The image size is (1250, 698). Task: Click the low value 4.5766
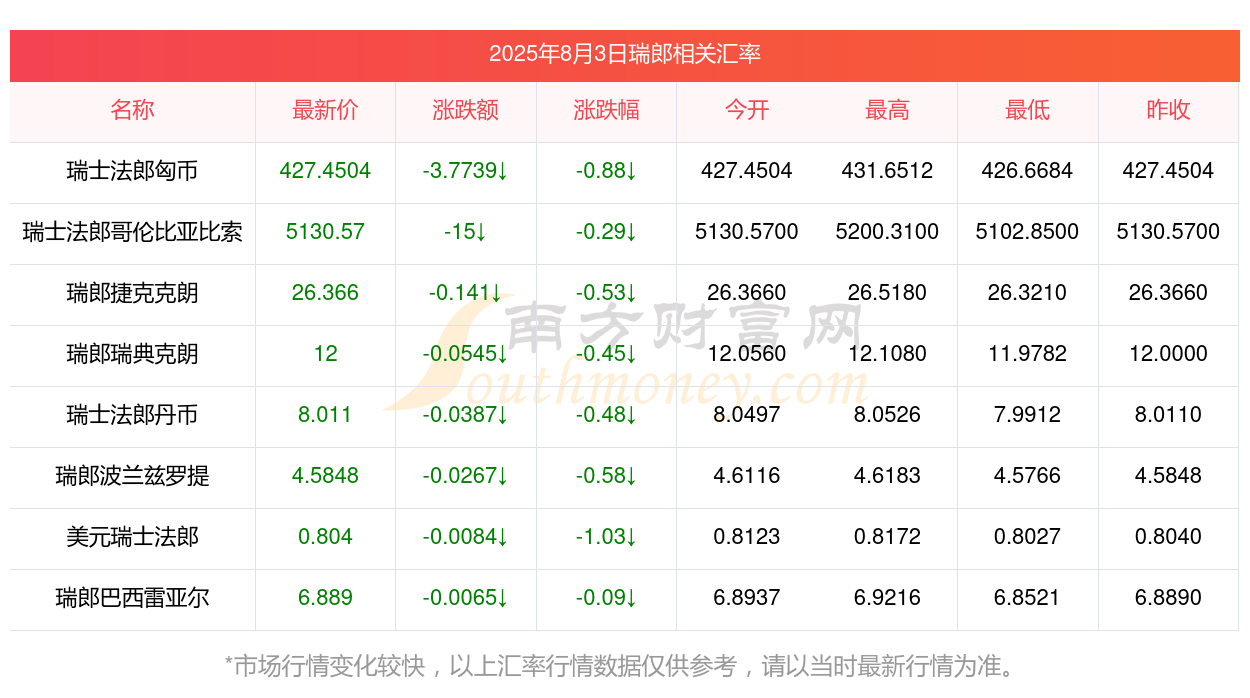coord(1027,476)
